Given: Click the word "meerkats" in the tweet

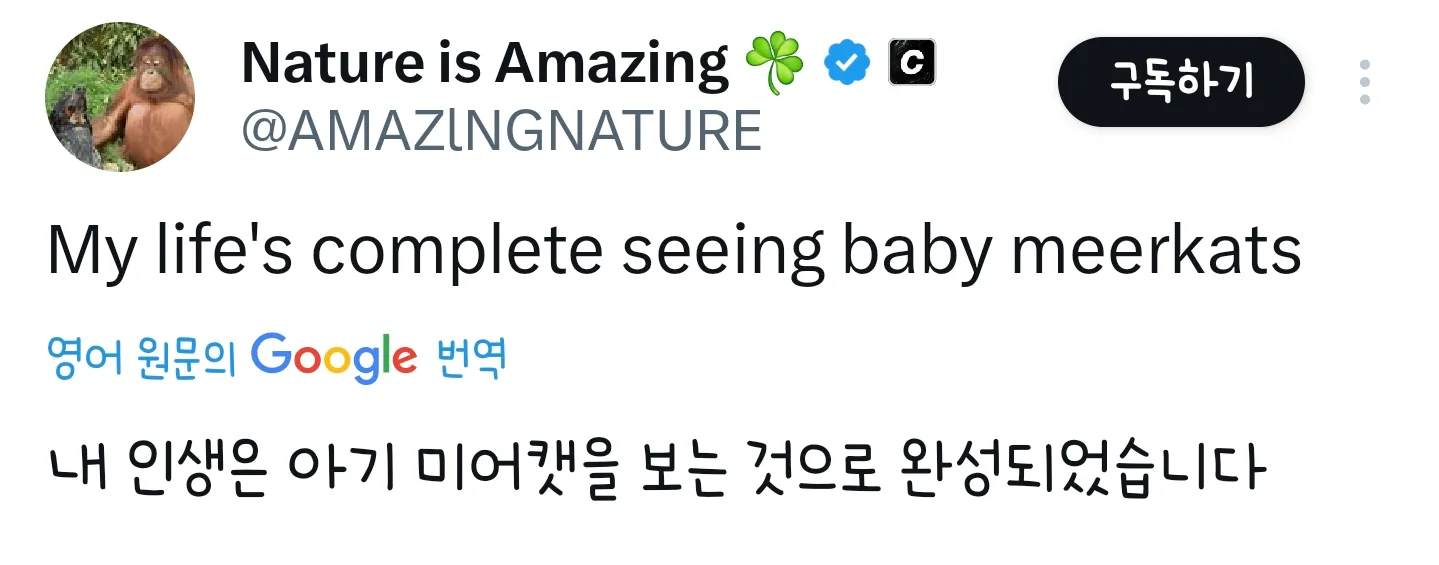Looking at the screenshot, I should pos(1156,253).
